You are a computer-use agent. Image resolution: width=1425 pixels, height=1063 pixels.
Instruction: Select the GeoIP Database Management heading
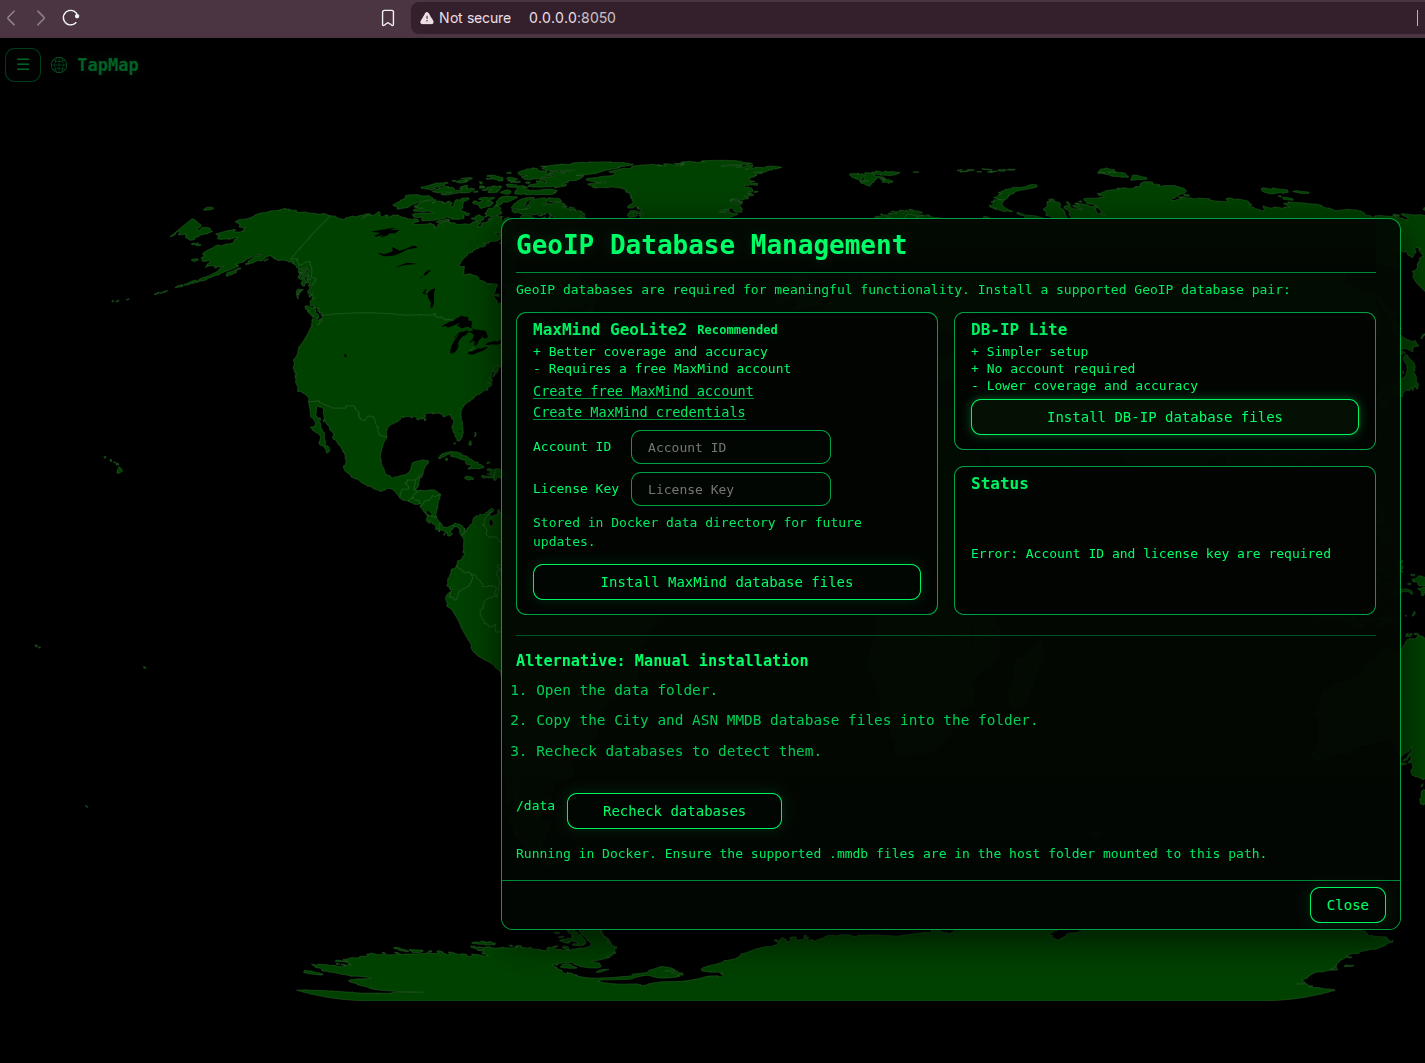pyautogui.click(x=711, y=245)
